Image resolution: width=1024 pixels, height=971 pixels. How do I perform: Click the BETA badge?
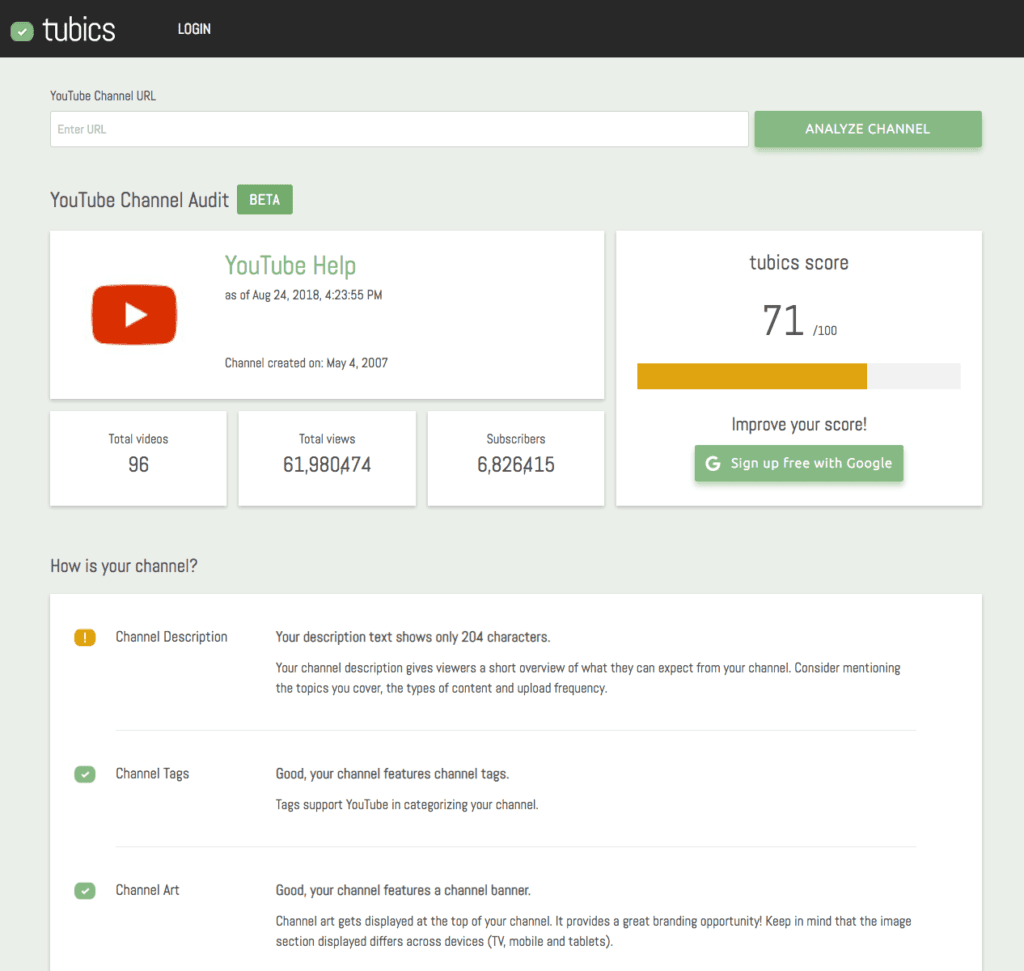pyautogui.click(x=264, y=200)
